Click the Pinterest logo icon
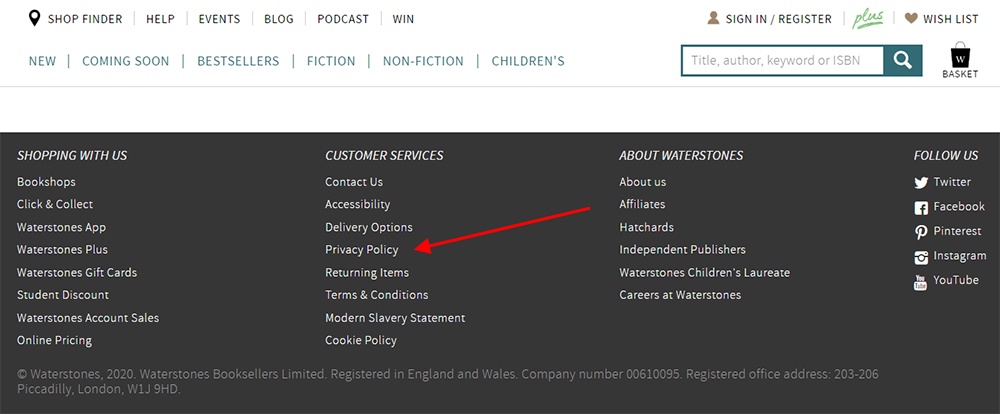Image resolution: width=1000 pixels, height=414 pixels. point(921,232)
